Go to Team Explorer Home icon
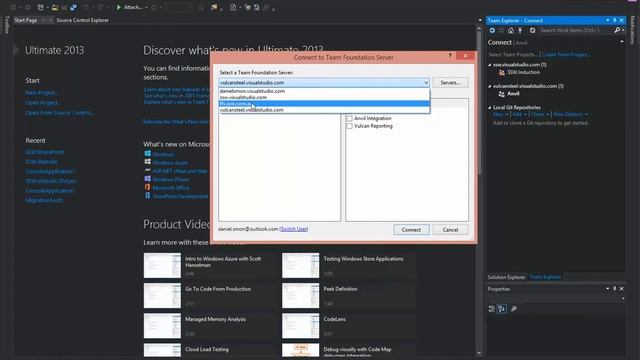 pyautogui.click(x=511, y=30)
